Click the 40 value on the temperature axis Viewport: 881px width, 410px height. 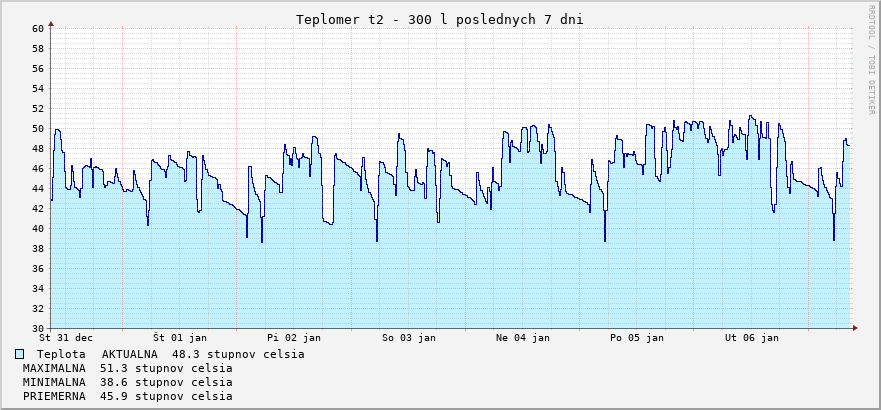coord(38,229)
